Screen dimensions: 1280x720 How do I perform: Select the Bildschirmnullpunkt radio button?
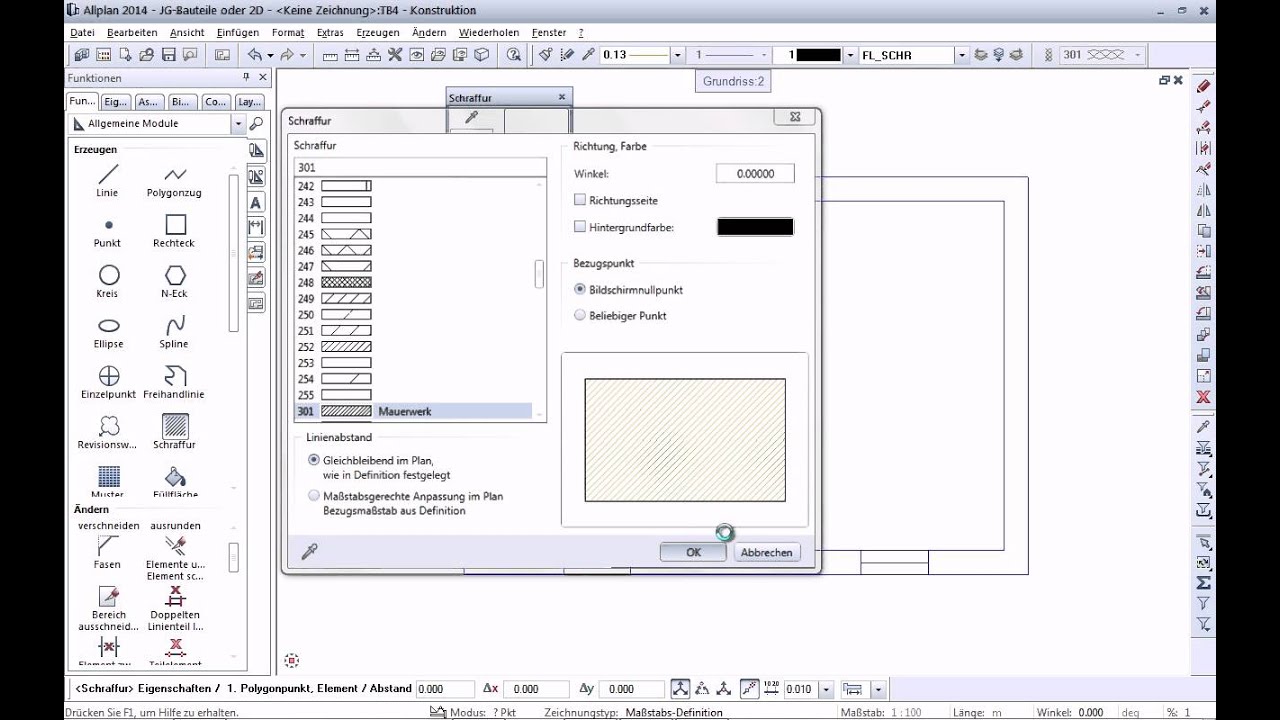pos(580,289)
